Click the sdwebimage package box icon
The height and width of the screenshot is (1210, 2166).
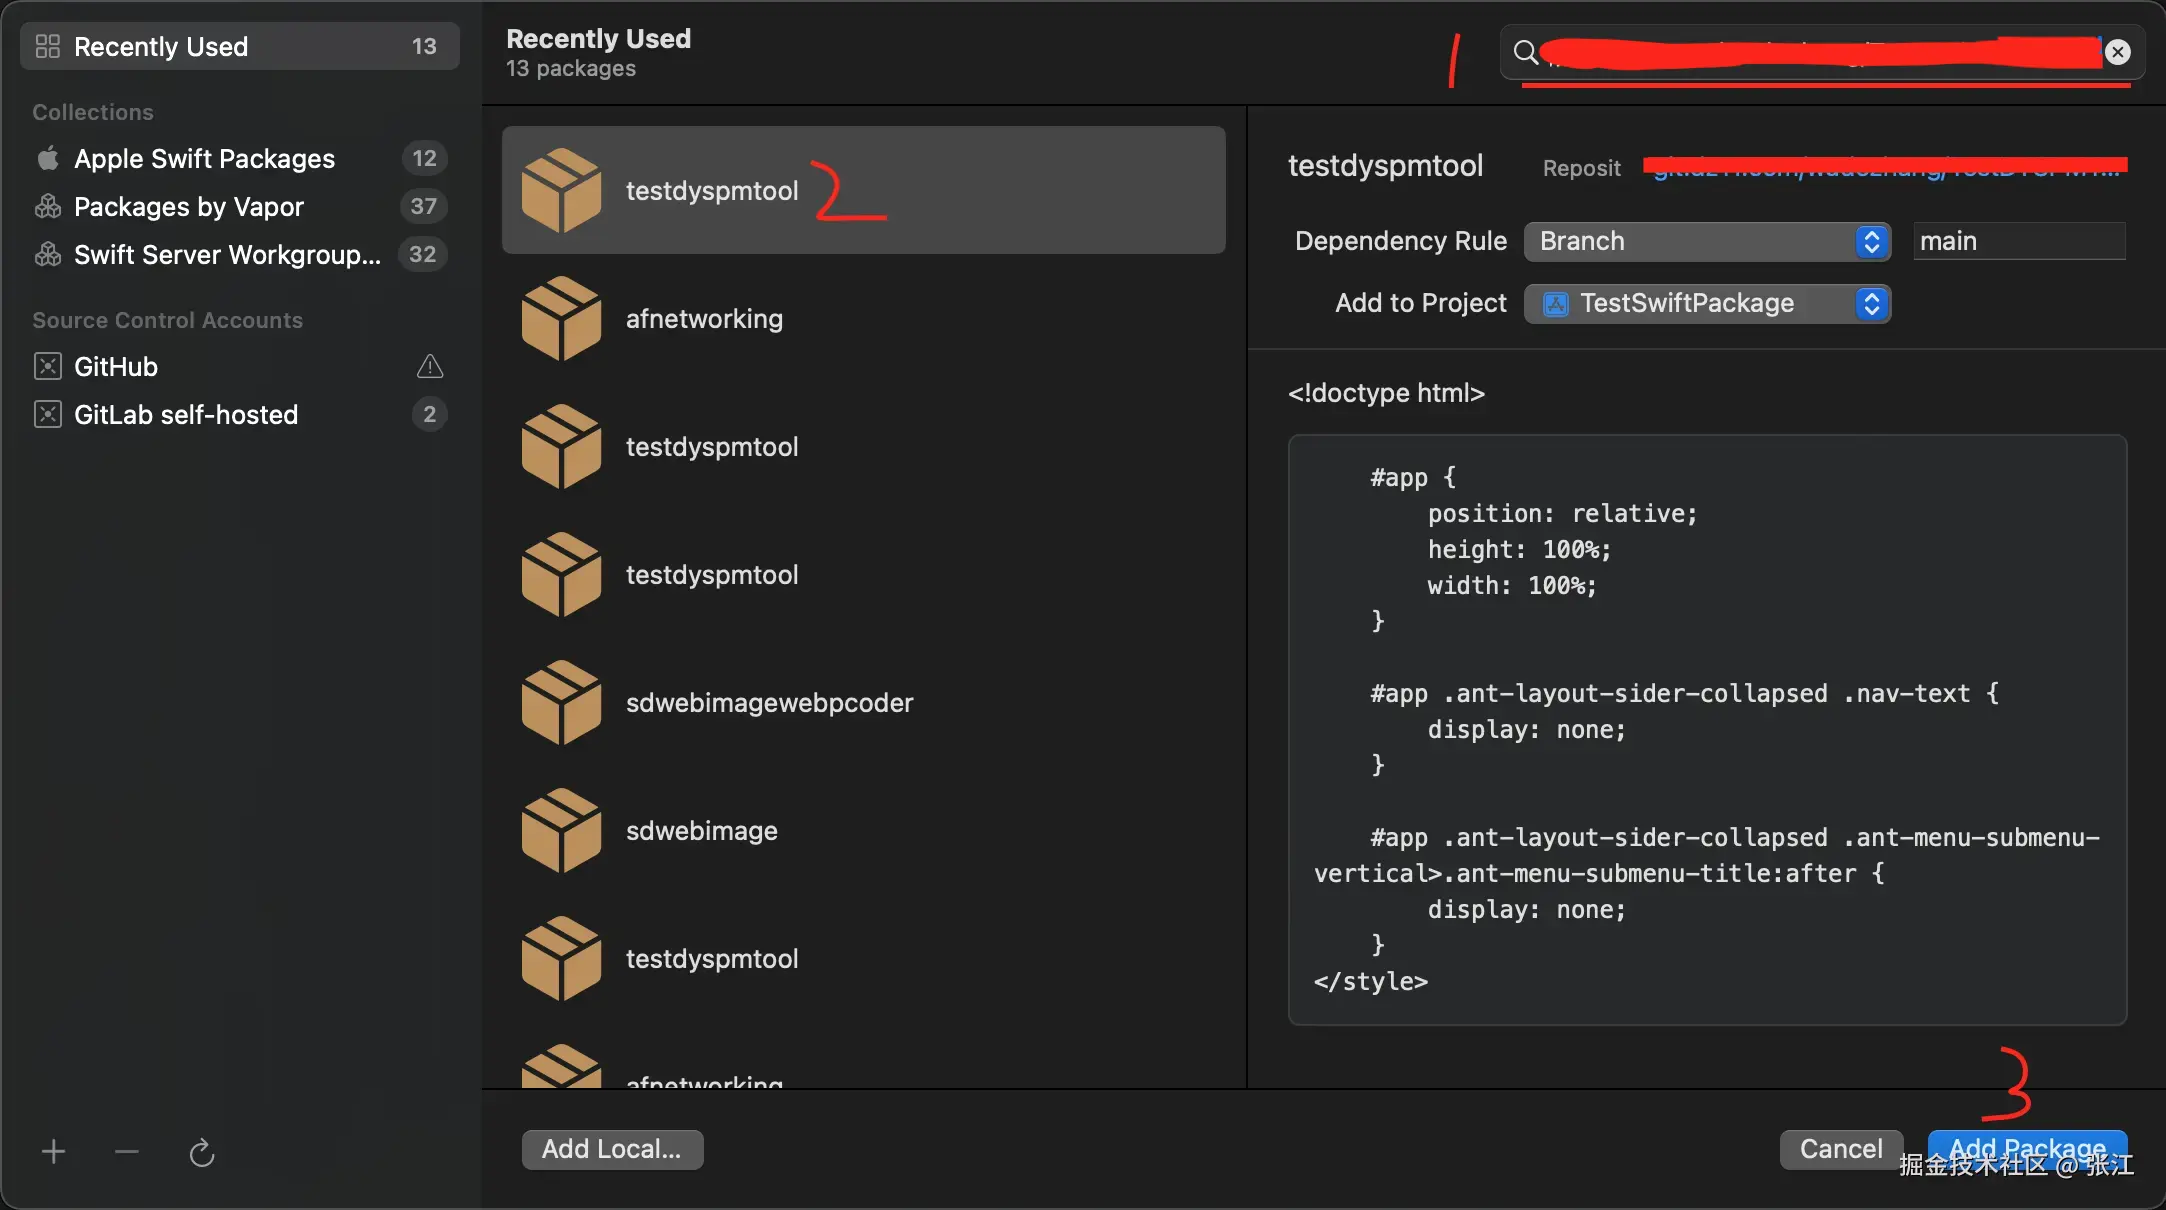tap(561, 831)
